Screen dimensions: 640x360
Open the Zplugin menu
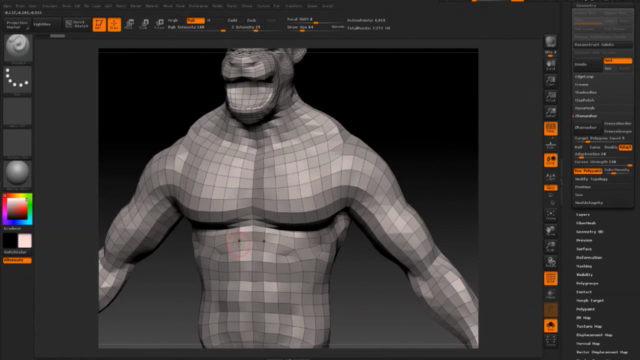312,6
